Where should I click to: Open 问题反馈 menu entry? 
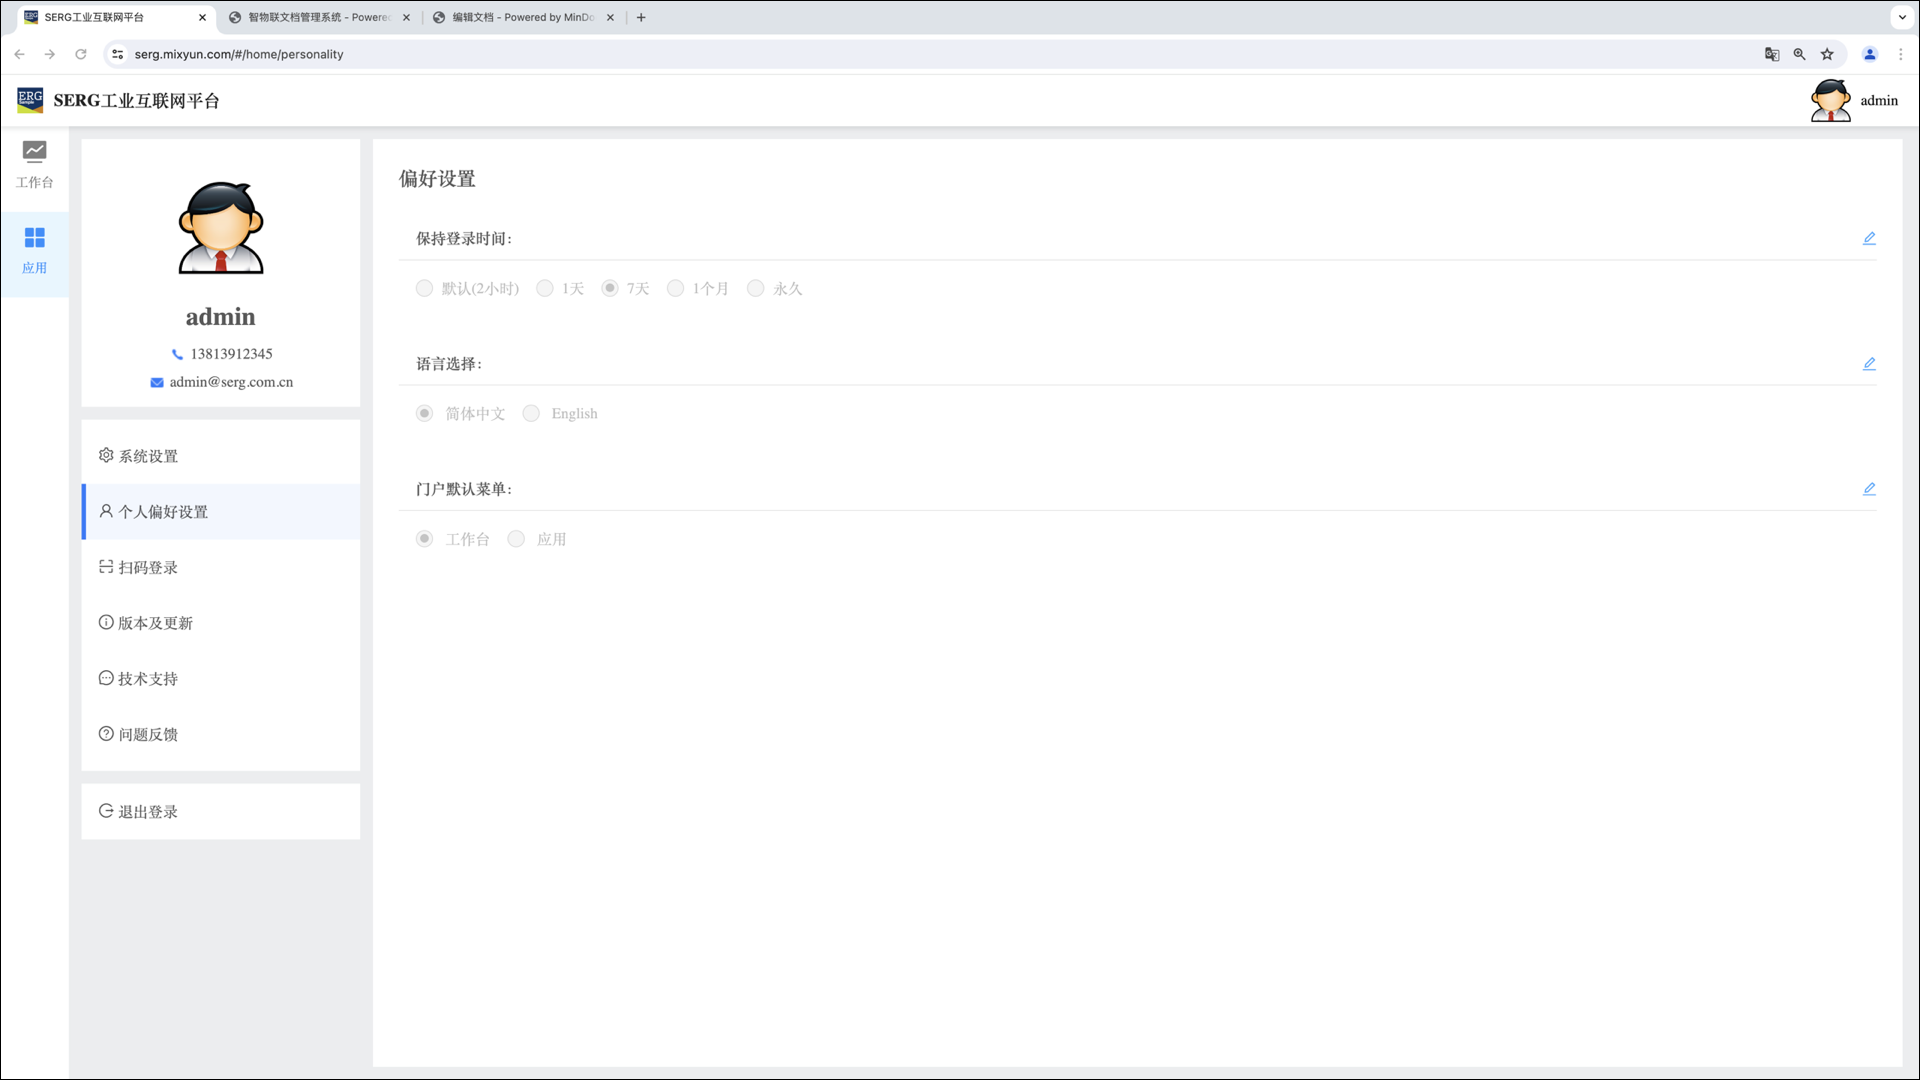(148, 734)
